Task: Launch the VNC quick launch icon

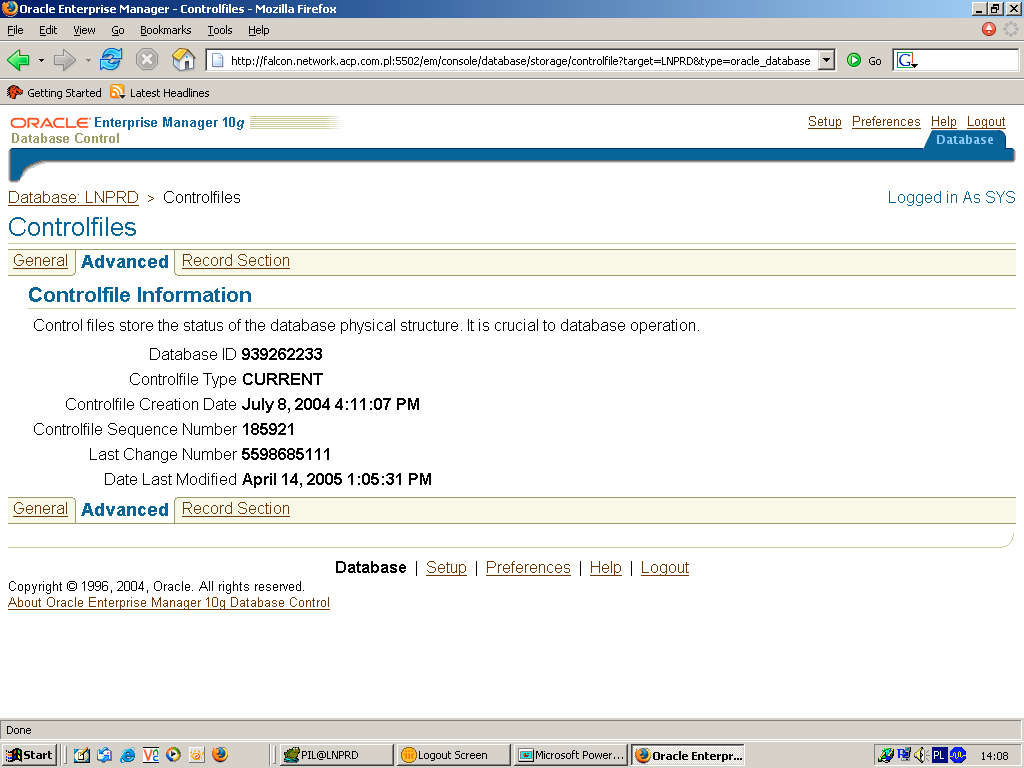Action: point(150,755)
